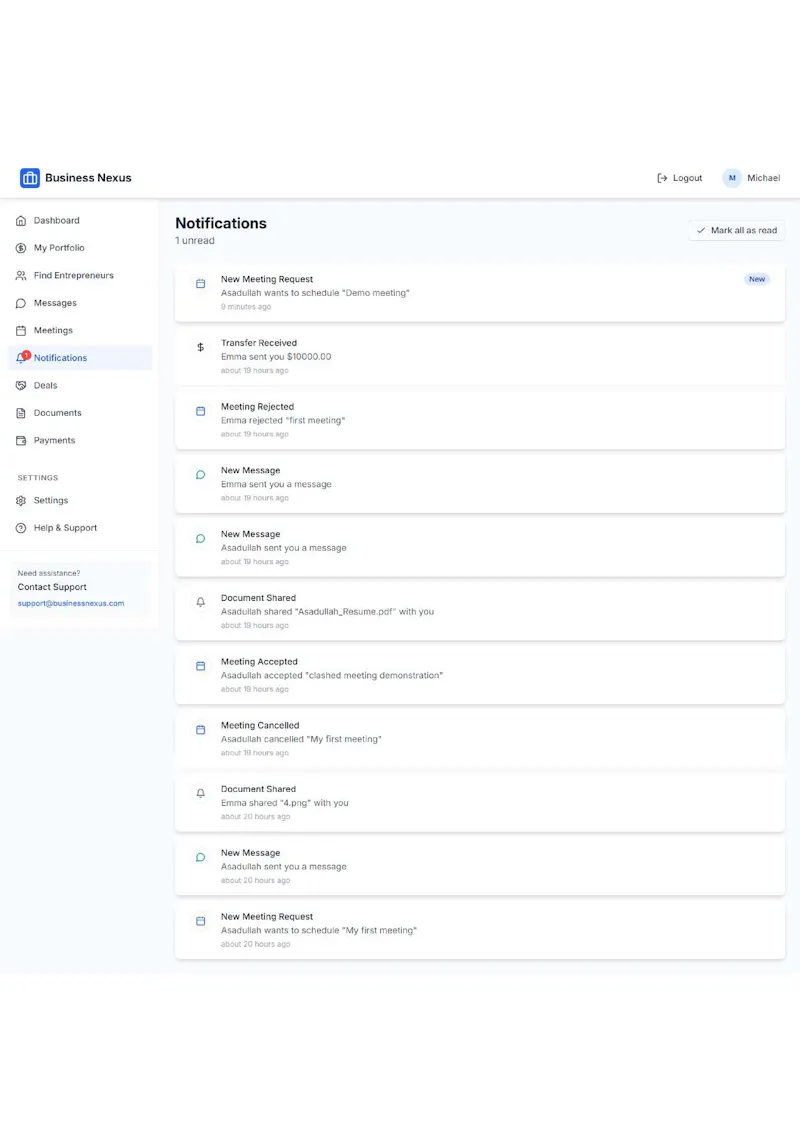Go to Payments in the sidebar
The image size is (800, 1132).
click(80, 440)
